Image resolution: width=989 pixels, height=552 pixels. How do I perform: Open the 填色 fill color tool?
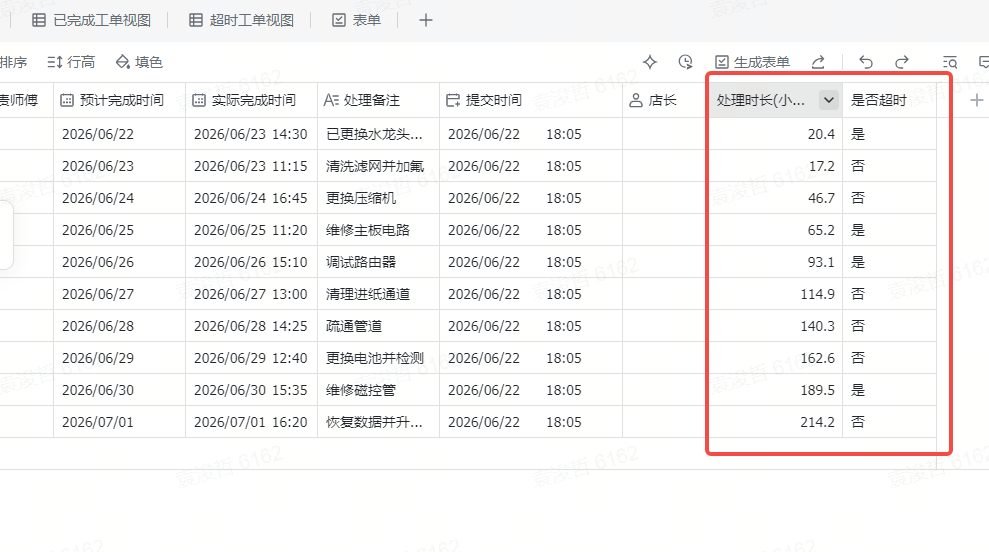coord(139,62)
